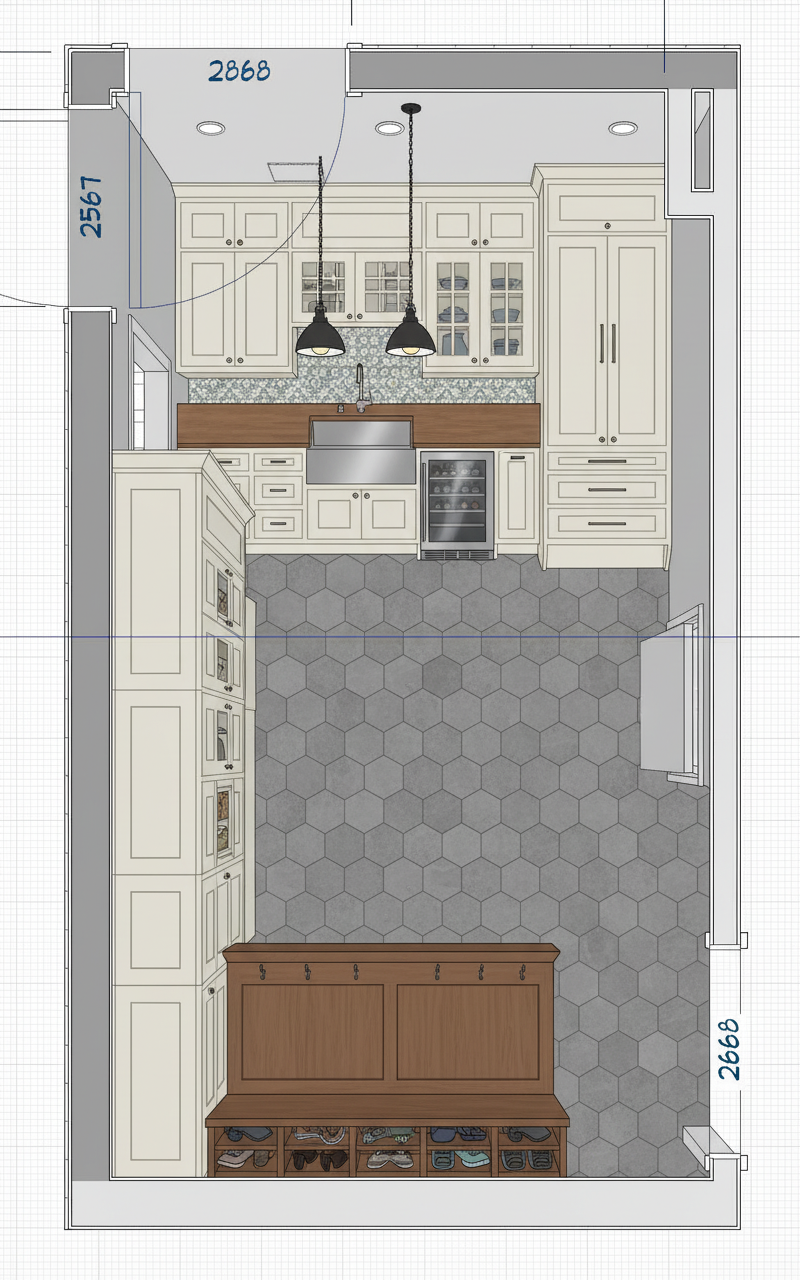The height and width of the screenshot is (1280, 800).
Task: Click the ceiling air vent grille
Action: pyautogui.click(x=292, y=171)
